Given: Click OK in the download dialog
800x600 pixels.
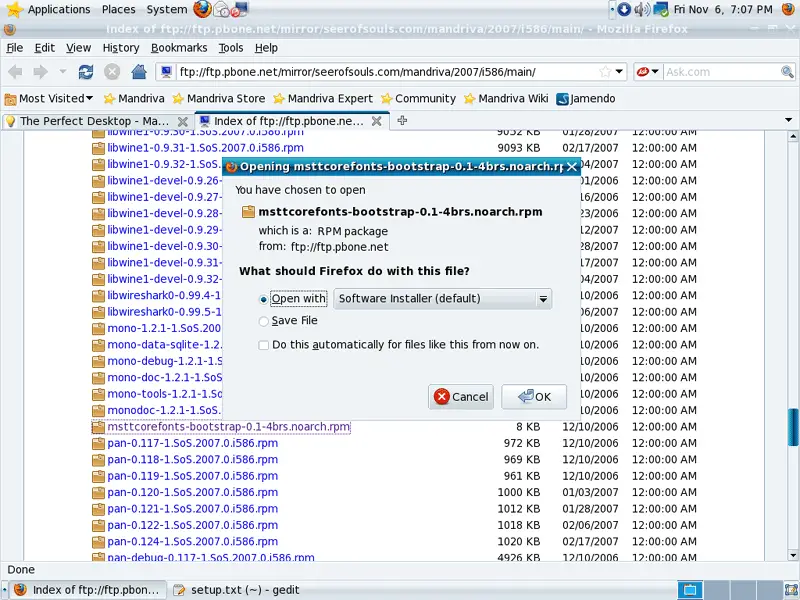Looking at the screenshot, I should pos(534,397).
